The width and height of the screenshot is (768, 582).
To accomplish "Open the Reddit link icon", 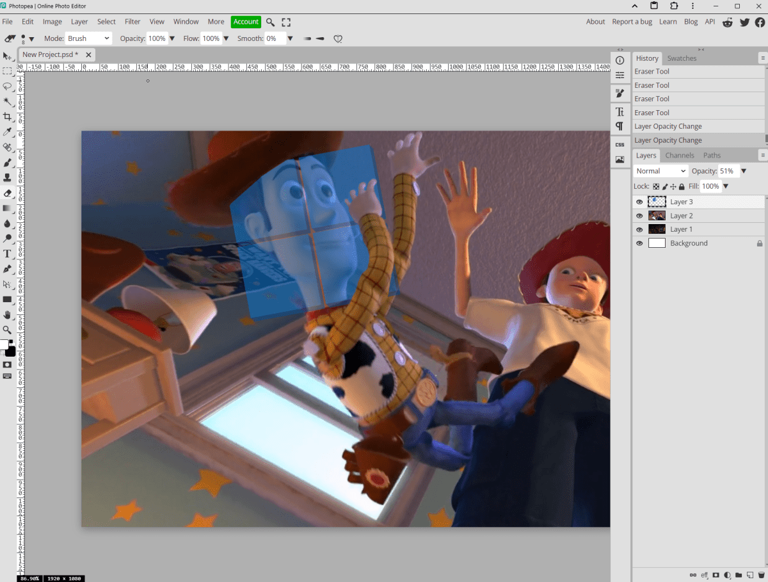I will tap(727, 22).
